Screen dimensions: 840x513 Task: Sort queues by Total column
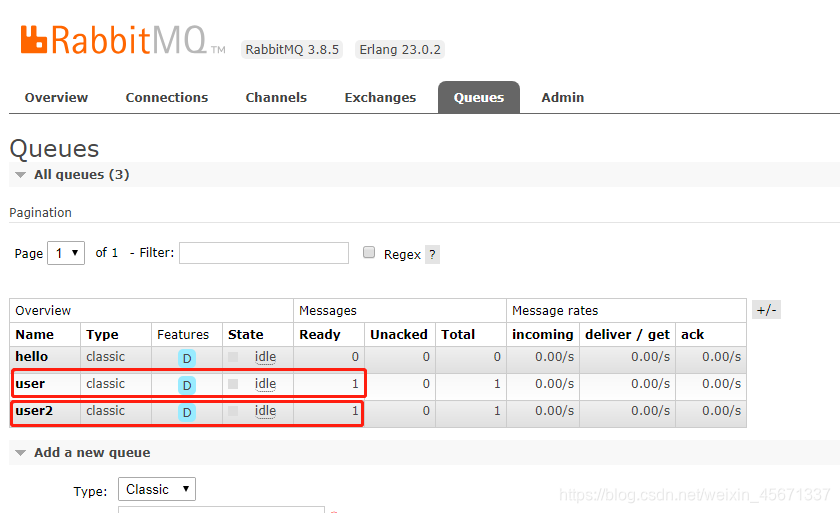pos(458,335)
